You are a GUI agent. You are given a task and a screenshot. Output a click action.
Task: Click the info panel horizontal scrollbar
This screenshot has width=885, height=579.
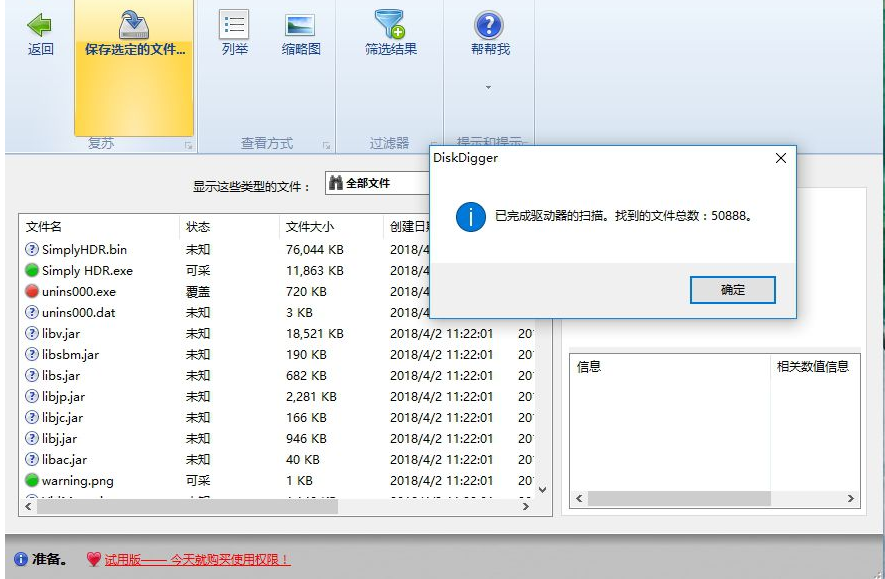679,498
